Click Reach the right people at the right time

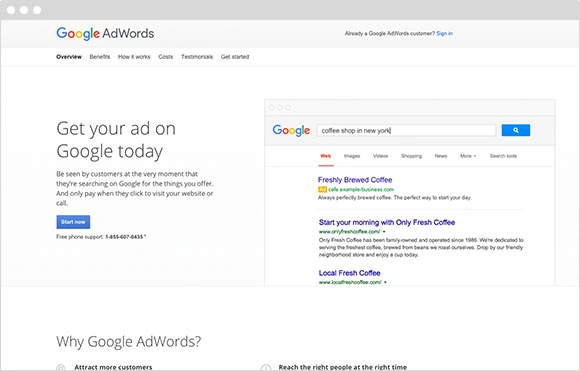[x=343, y=367]
